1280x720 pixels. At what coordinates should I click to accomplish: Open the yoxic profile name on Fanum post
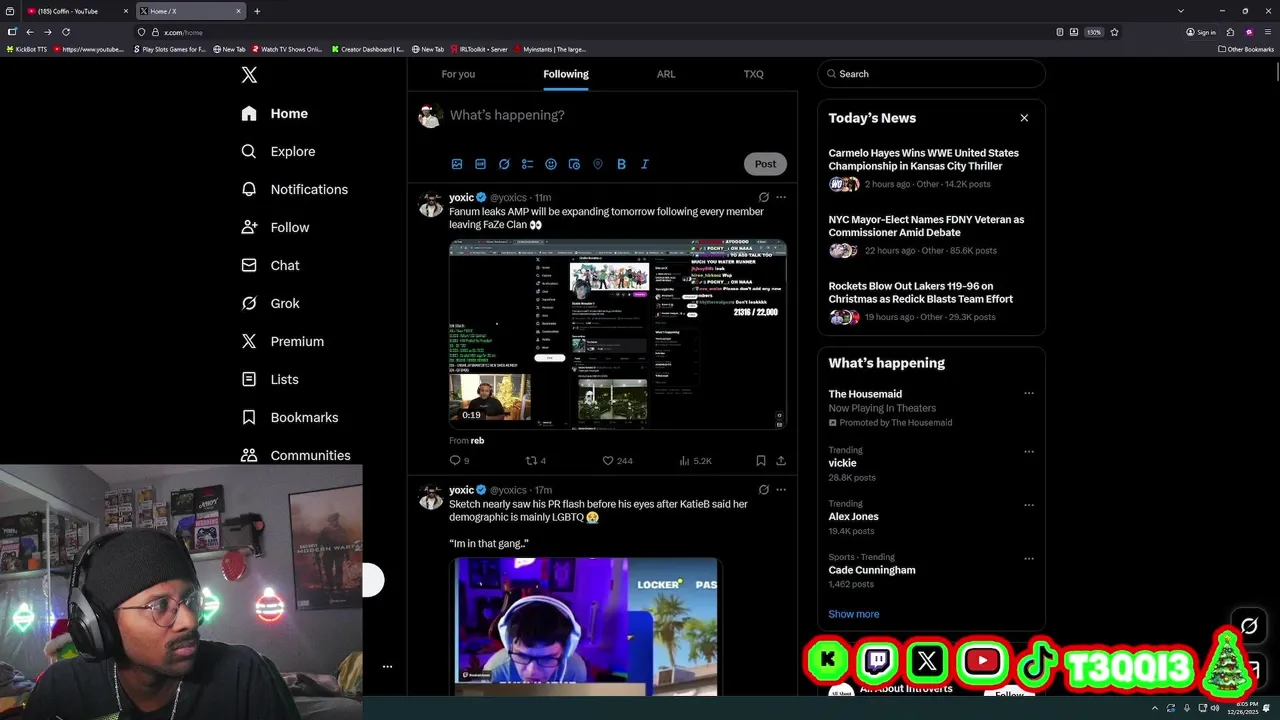461,198
